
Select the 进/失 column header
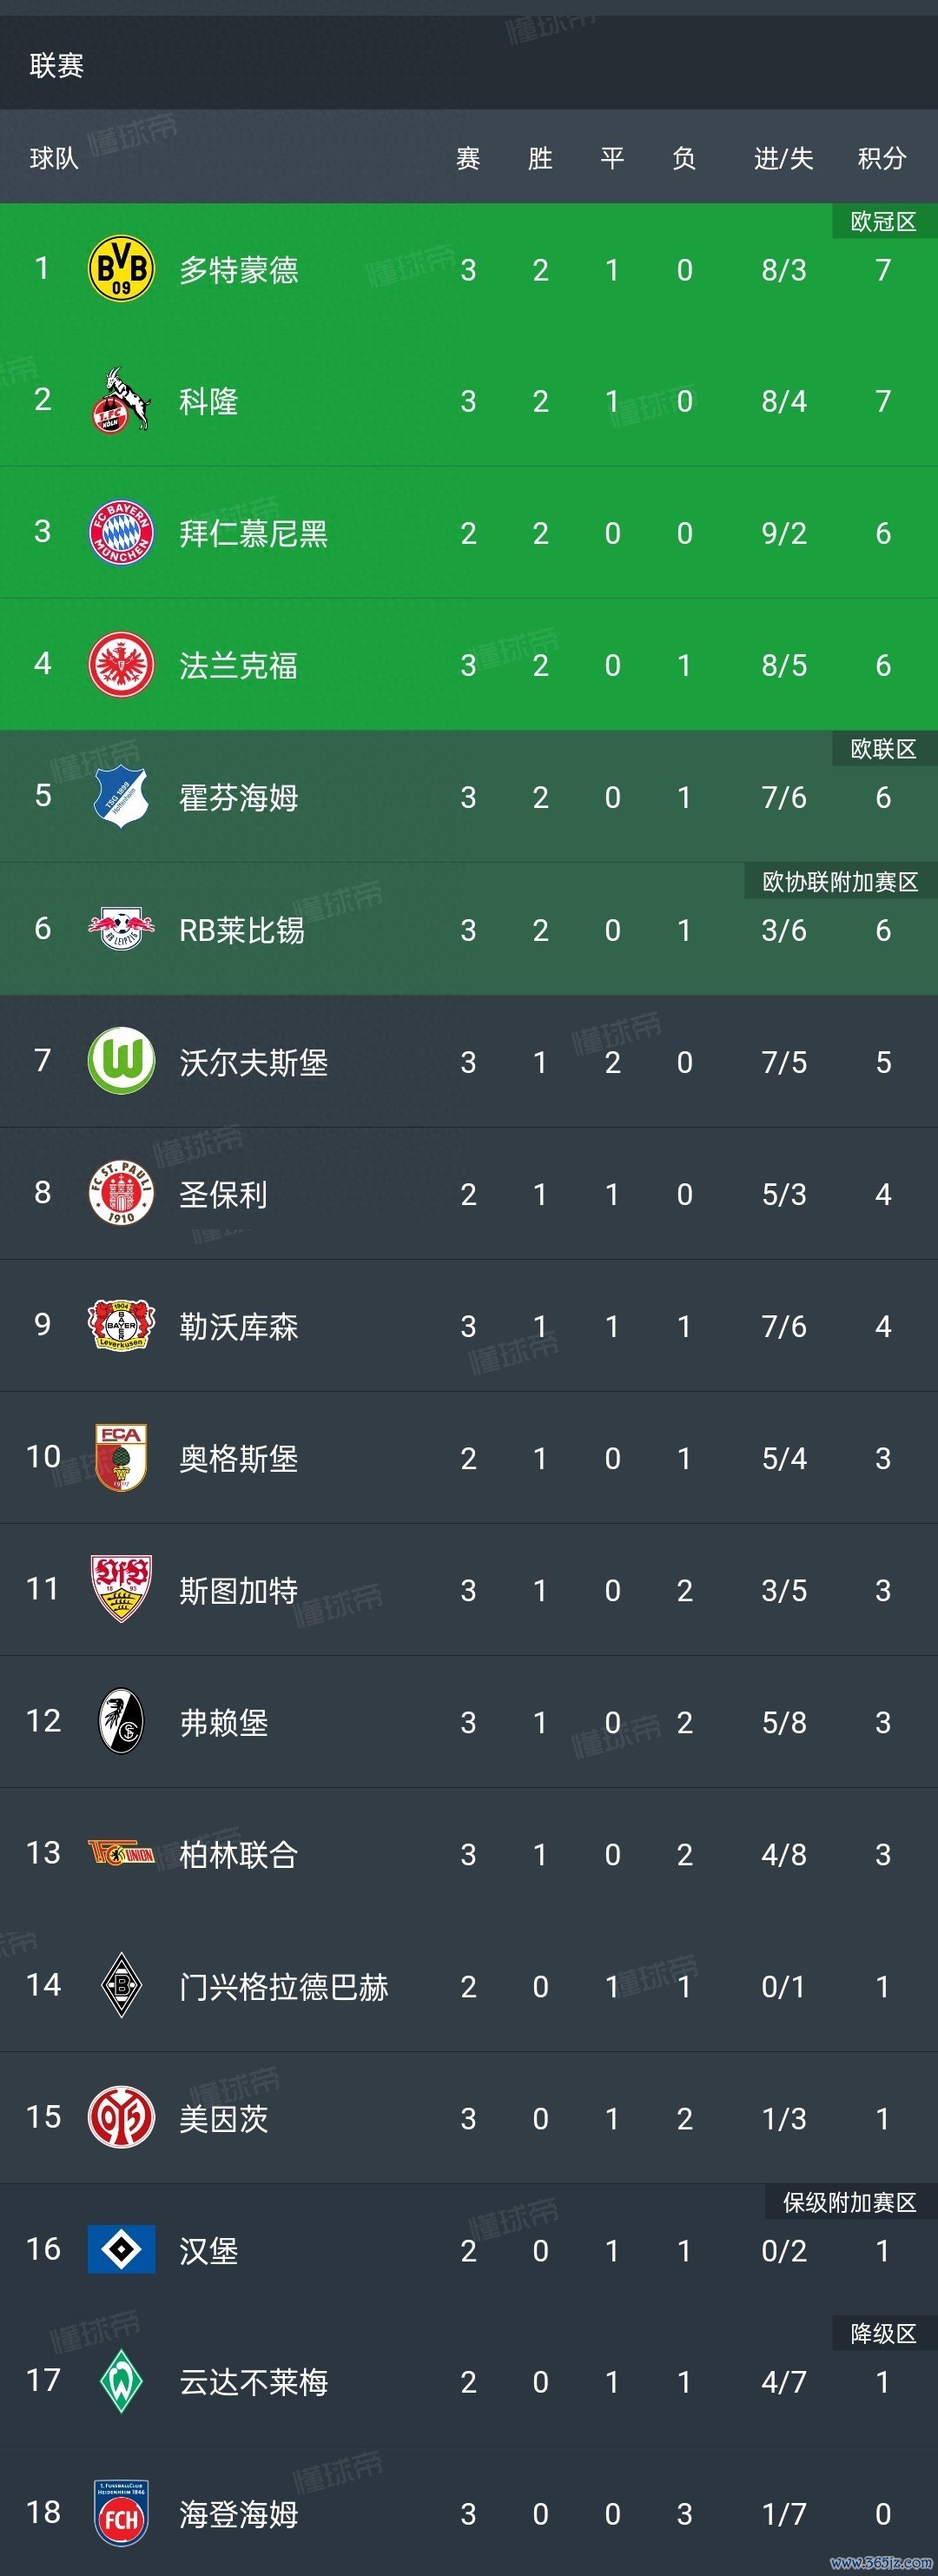click(783, 158)
